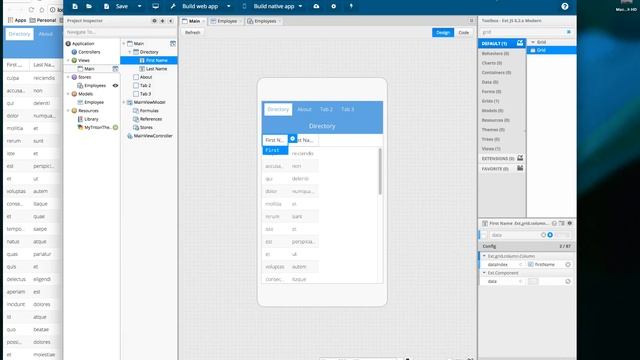Collapse the Ext.Component config group
The image size is (640, 360).
coord(484,273)
